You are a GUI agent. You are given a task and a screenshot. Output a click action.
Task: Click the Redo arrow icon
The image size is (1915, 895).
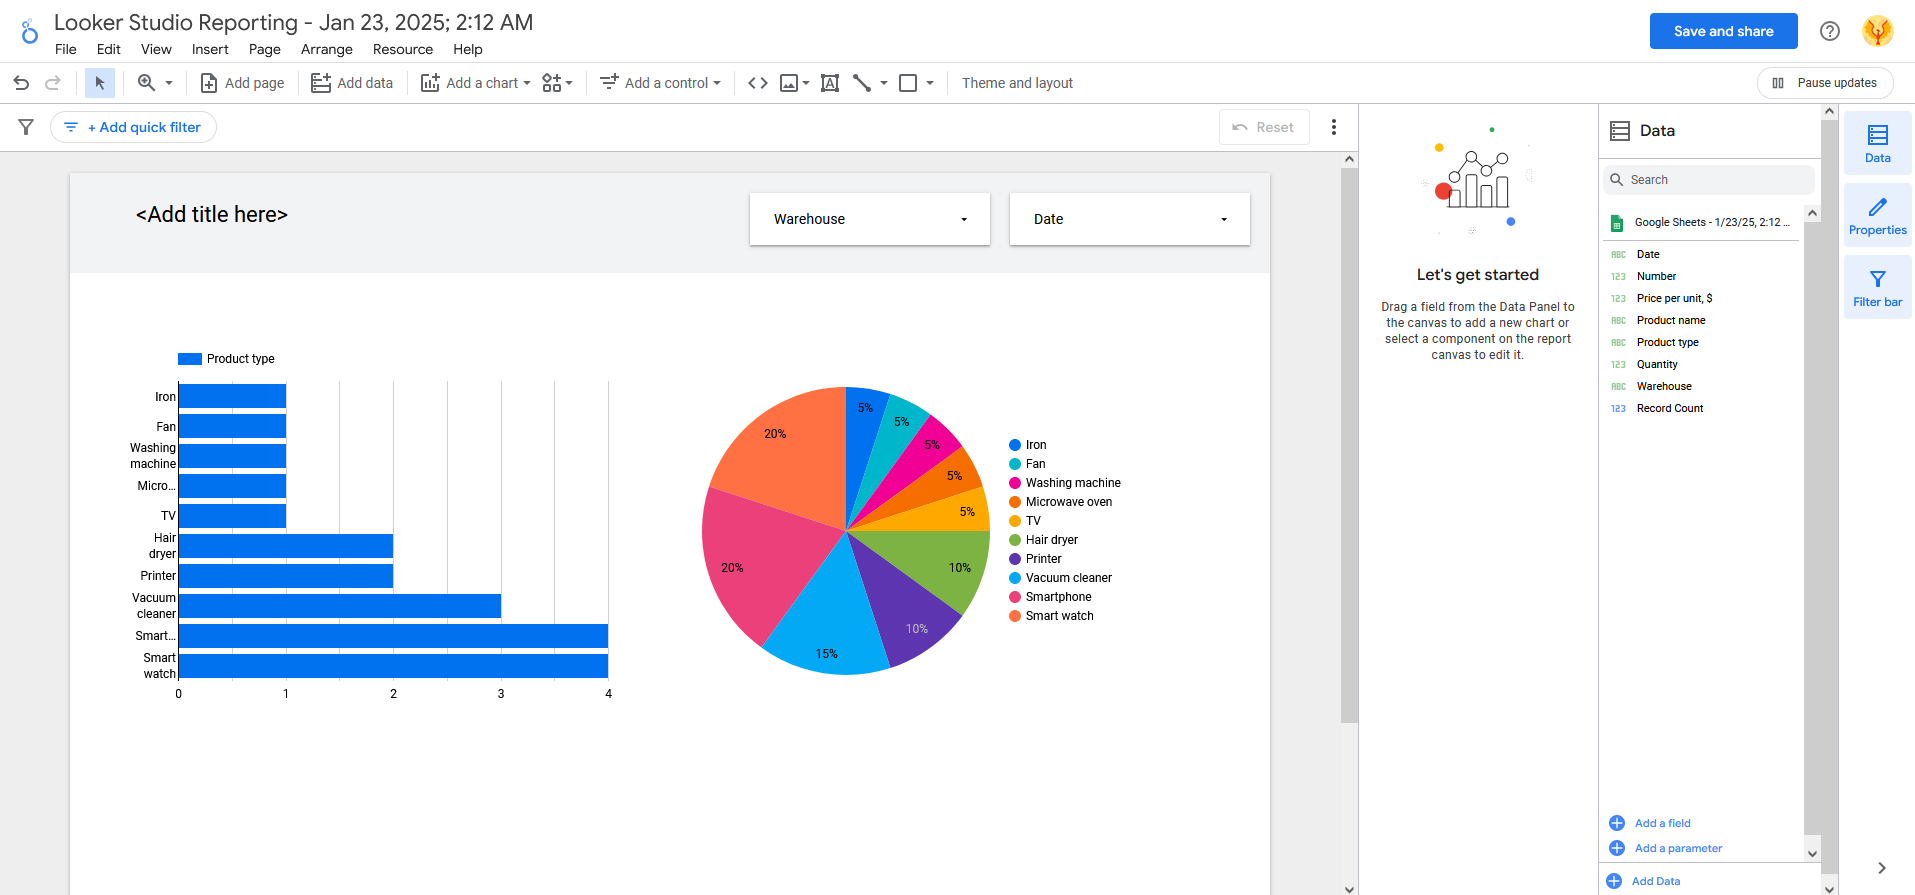53,83
